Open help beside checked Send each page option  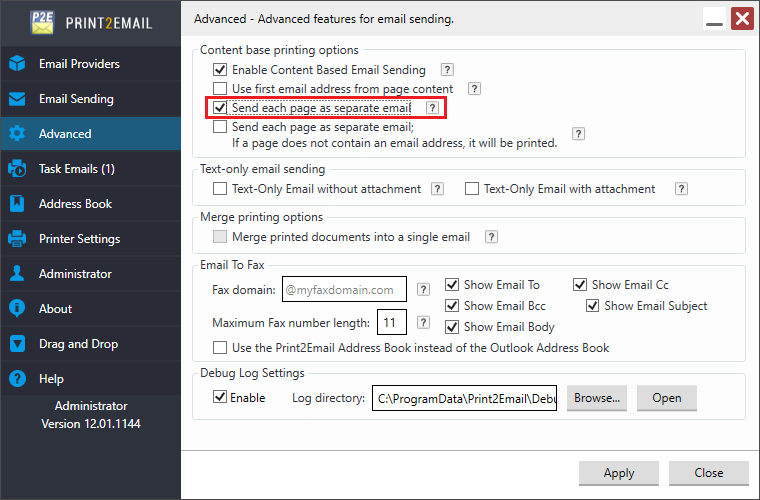click(x=432, y=108)
